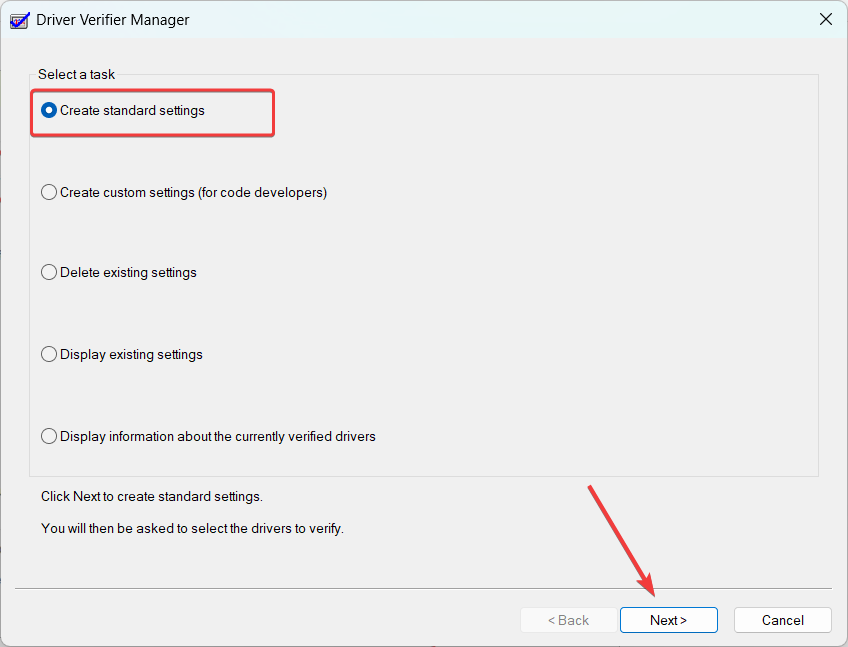Click the "(for code developers)" label text
This screenshot has height=647, width=848.
click(265, 192)
